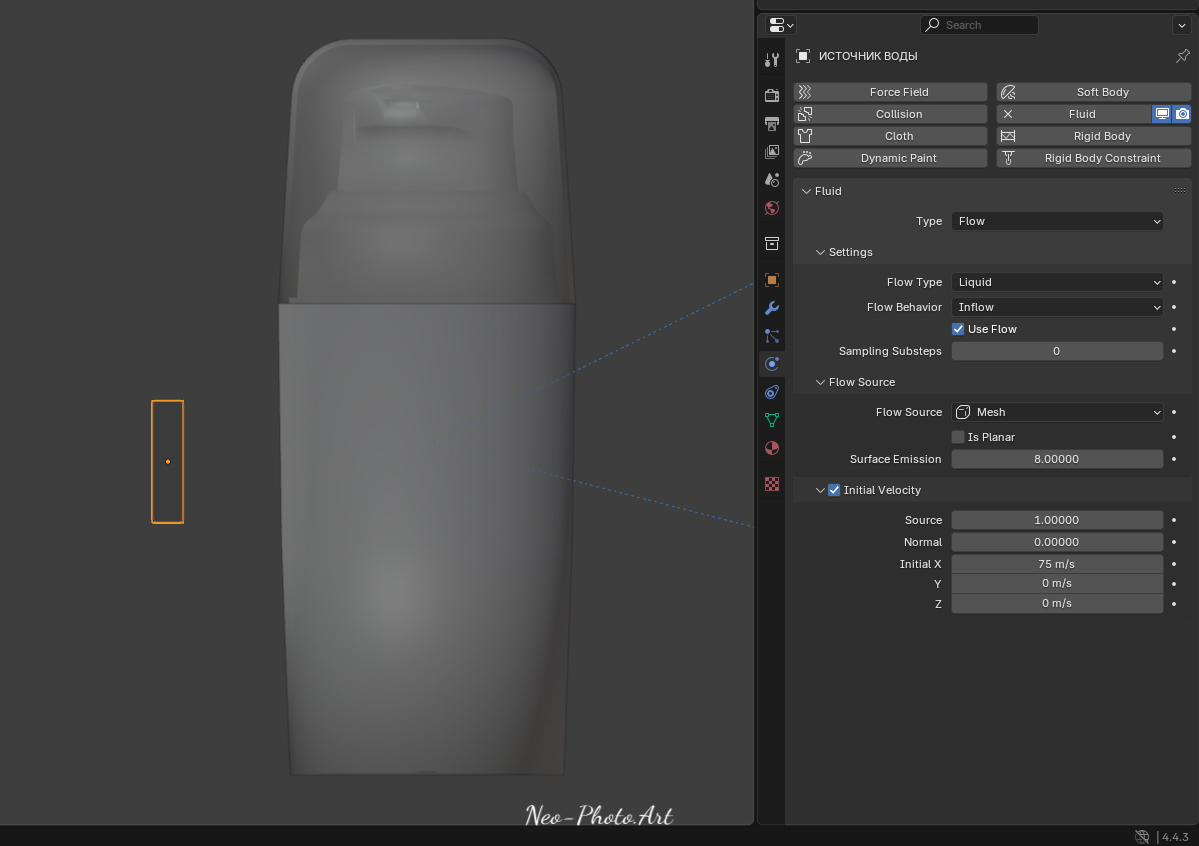The image size is (1199, 846).
Task: Click the Initial Z velocity field
Action: point(1057,604)
